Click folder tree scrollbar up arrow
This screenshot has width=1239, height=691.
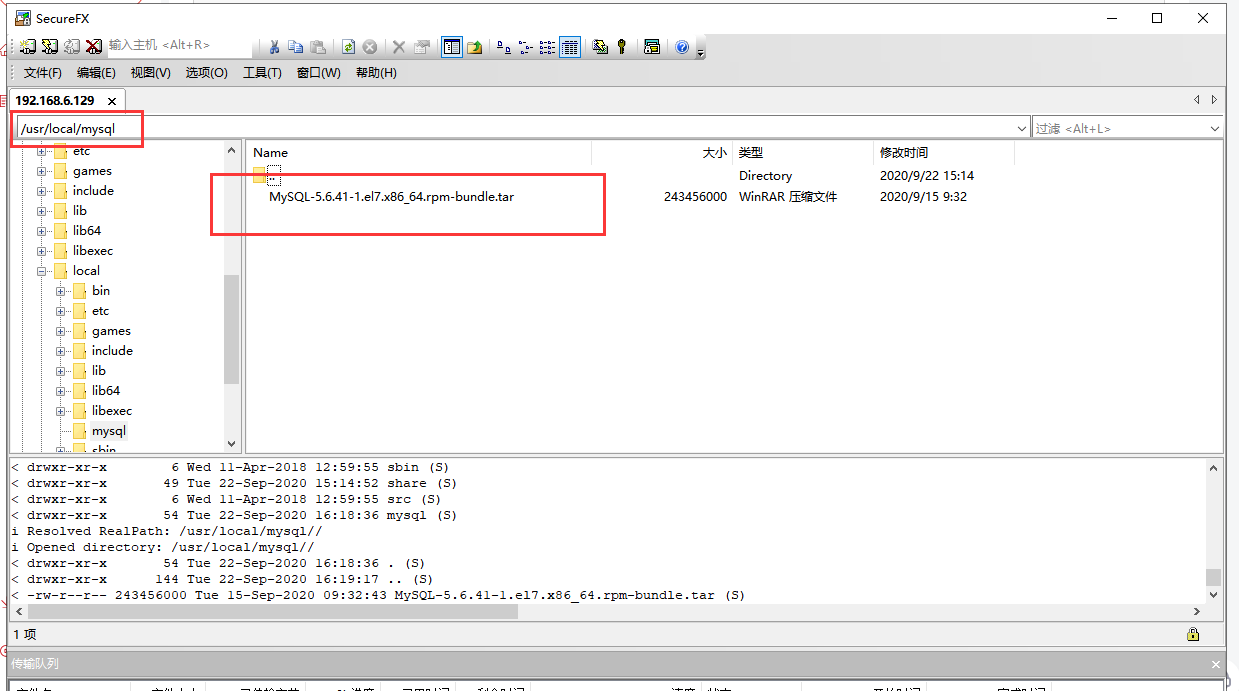(232, 149)
